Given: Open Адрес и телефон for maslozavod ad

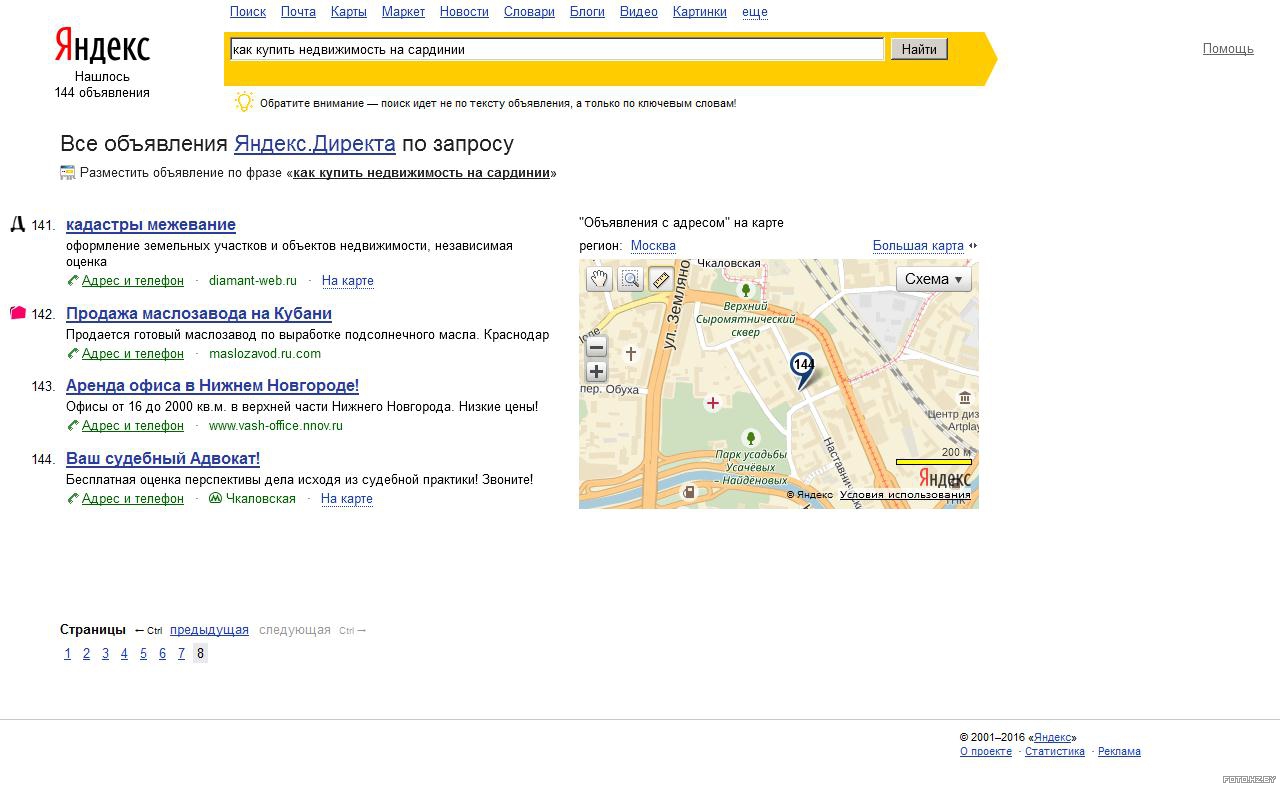Looking at the screenshot, I should 133,354.
